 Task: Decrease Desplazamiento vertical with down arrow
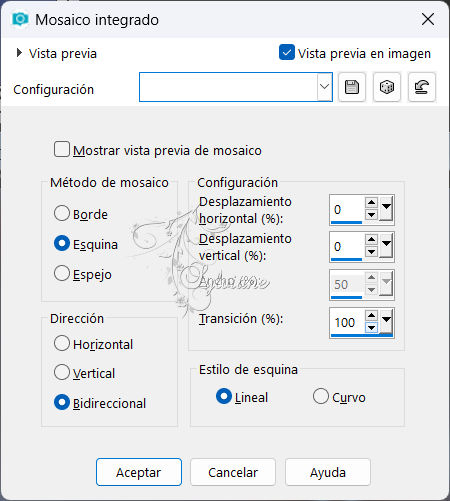click(371, 252)
